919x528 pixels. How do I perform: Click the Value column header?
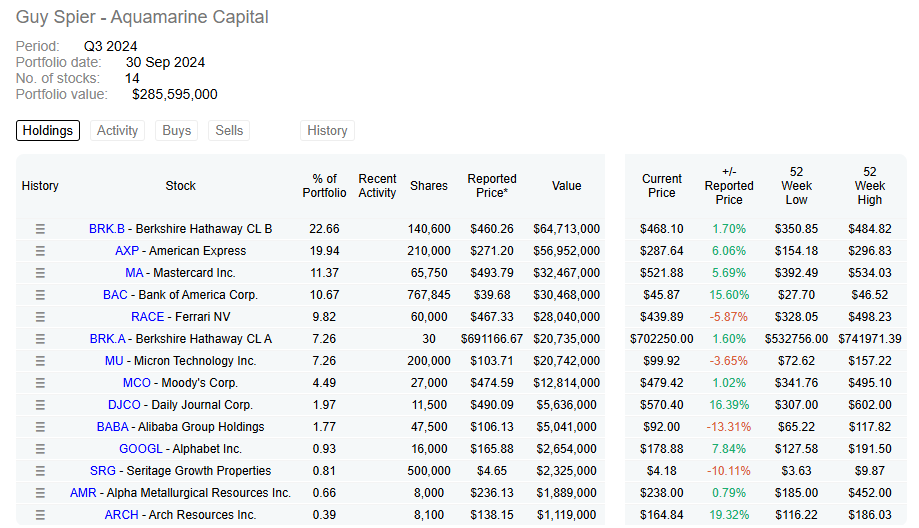pos(566,186)
